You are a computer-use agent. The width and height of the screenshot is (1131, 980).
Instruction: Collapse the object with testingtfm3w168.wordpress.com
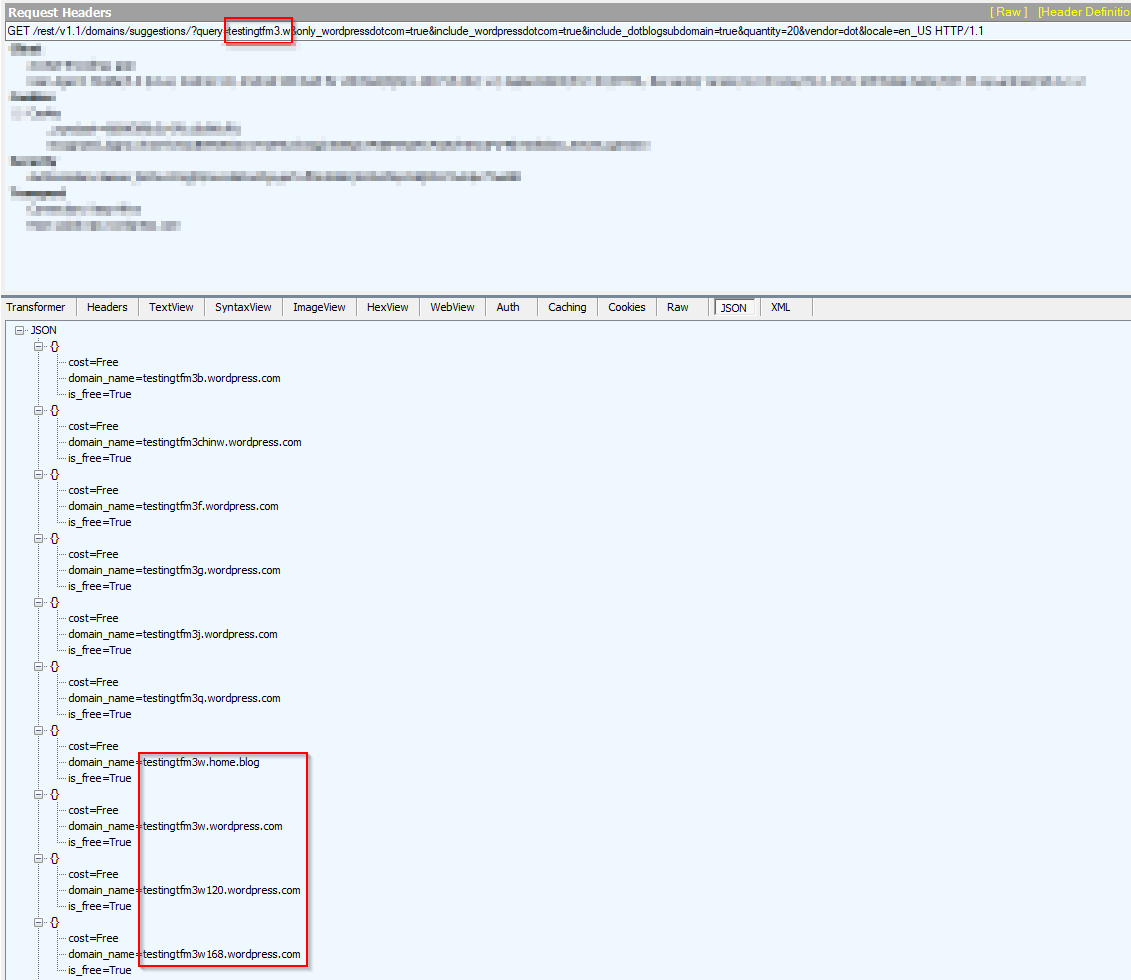[x=39, y=922]
